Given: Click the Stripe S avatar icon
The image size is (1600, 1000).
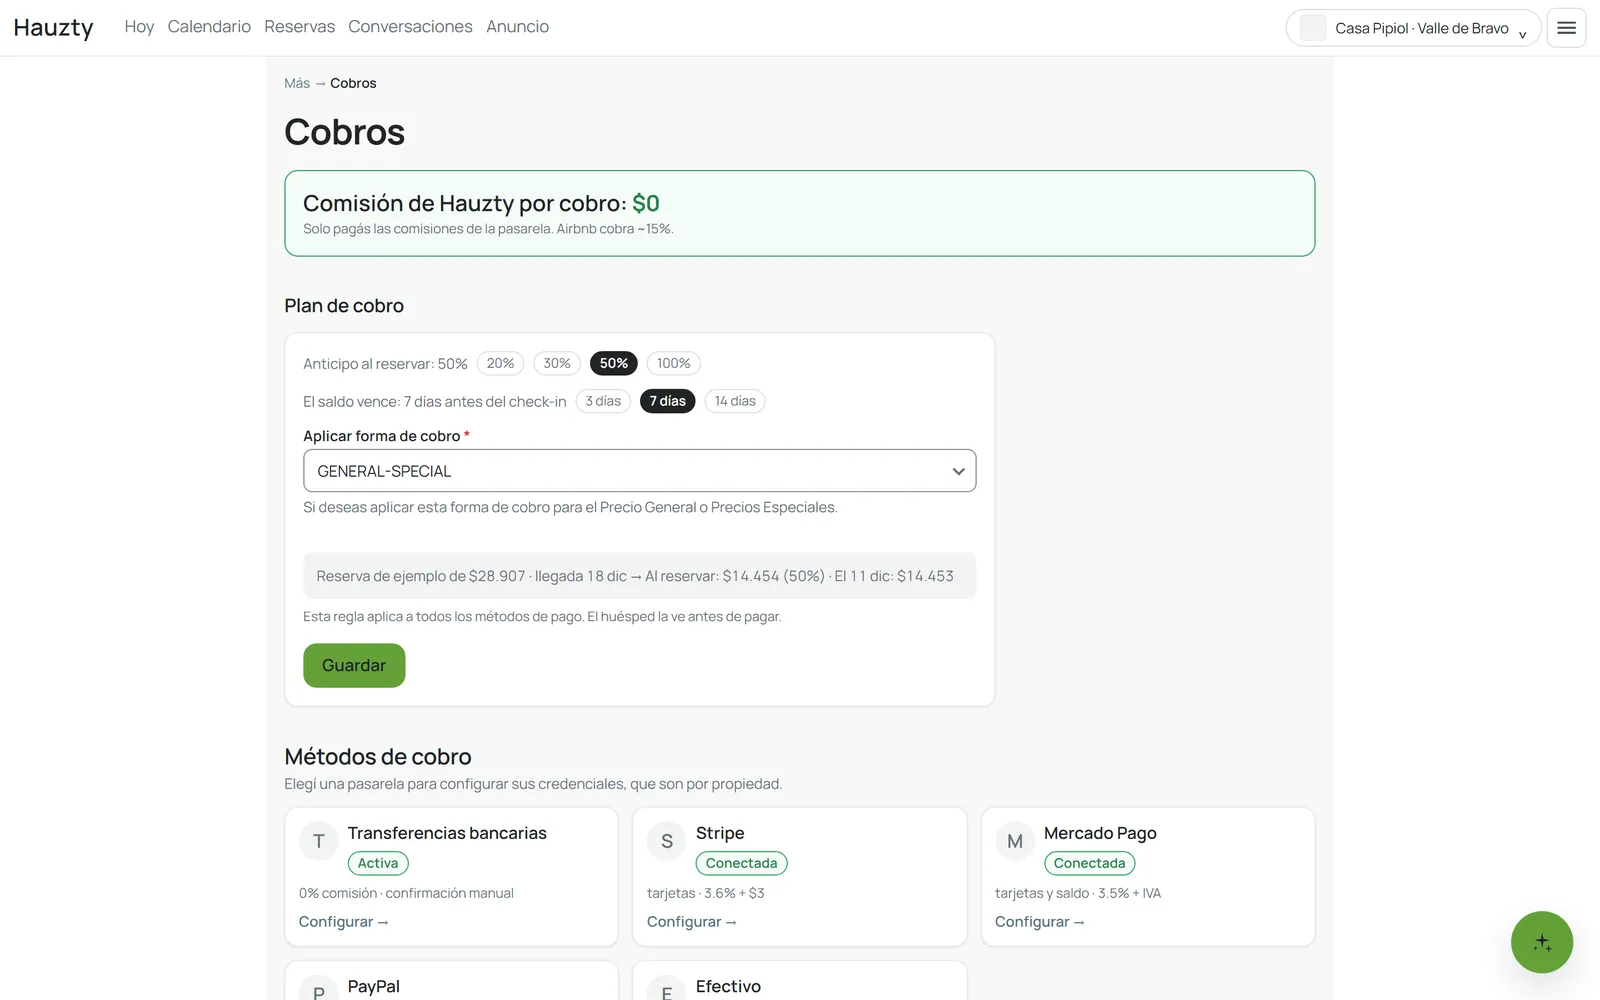Looking at the screenshot, I should (x=667, y=842).
